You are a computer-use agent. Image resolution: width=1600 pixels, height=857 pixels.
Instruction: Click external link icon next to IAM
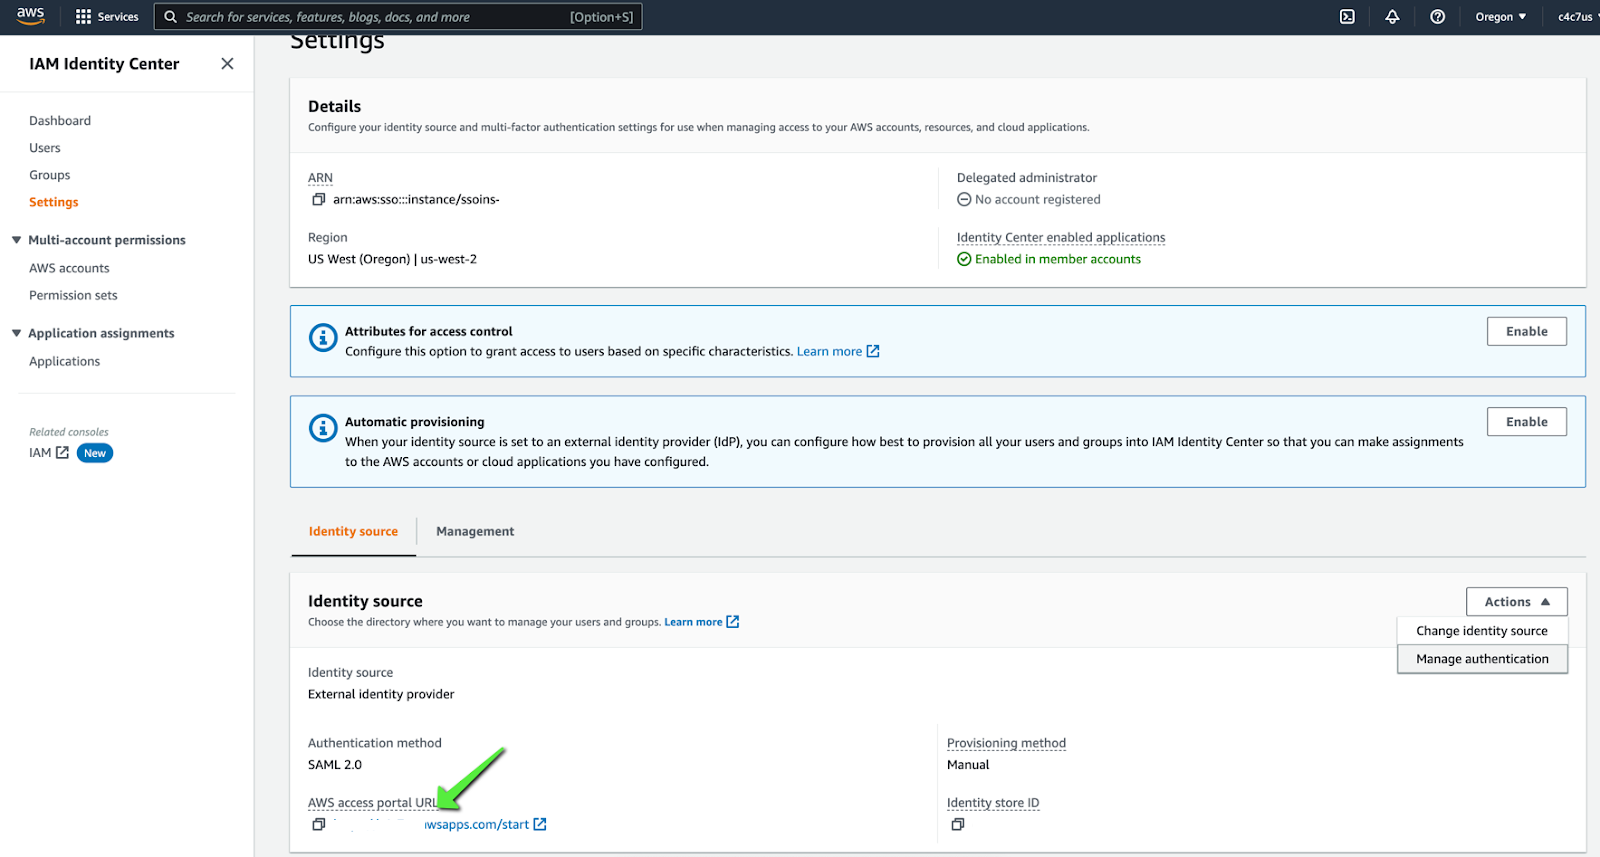coord(62,453)
